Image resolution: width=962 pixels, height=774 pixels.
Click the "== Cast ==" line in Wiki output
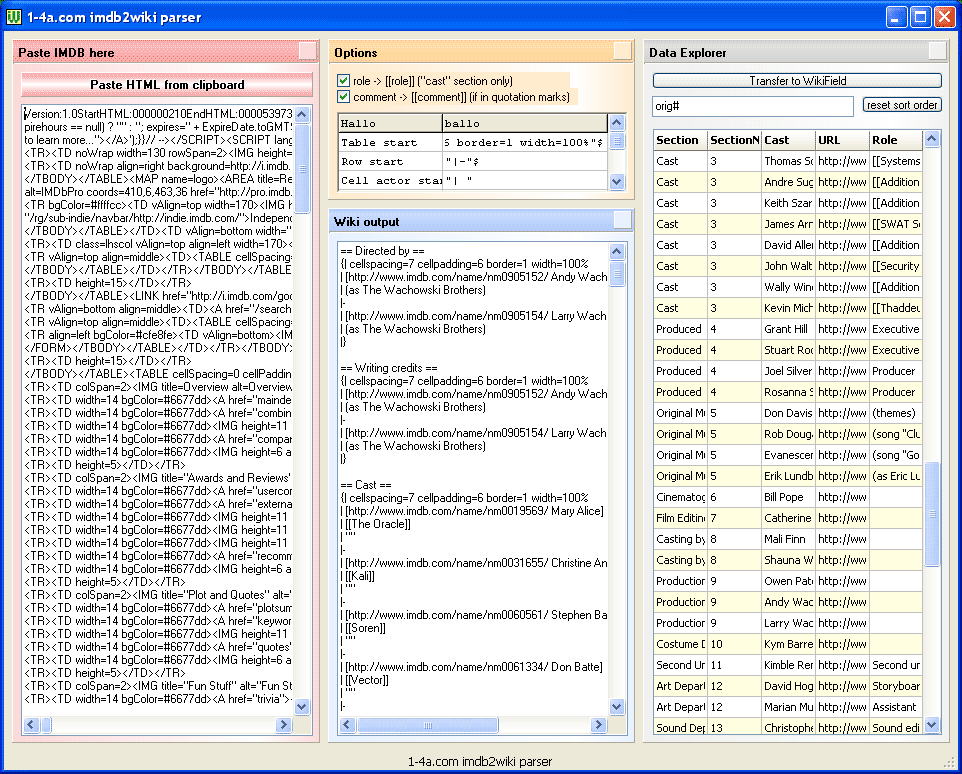(366, 485)
